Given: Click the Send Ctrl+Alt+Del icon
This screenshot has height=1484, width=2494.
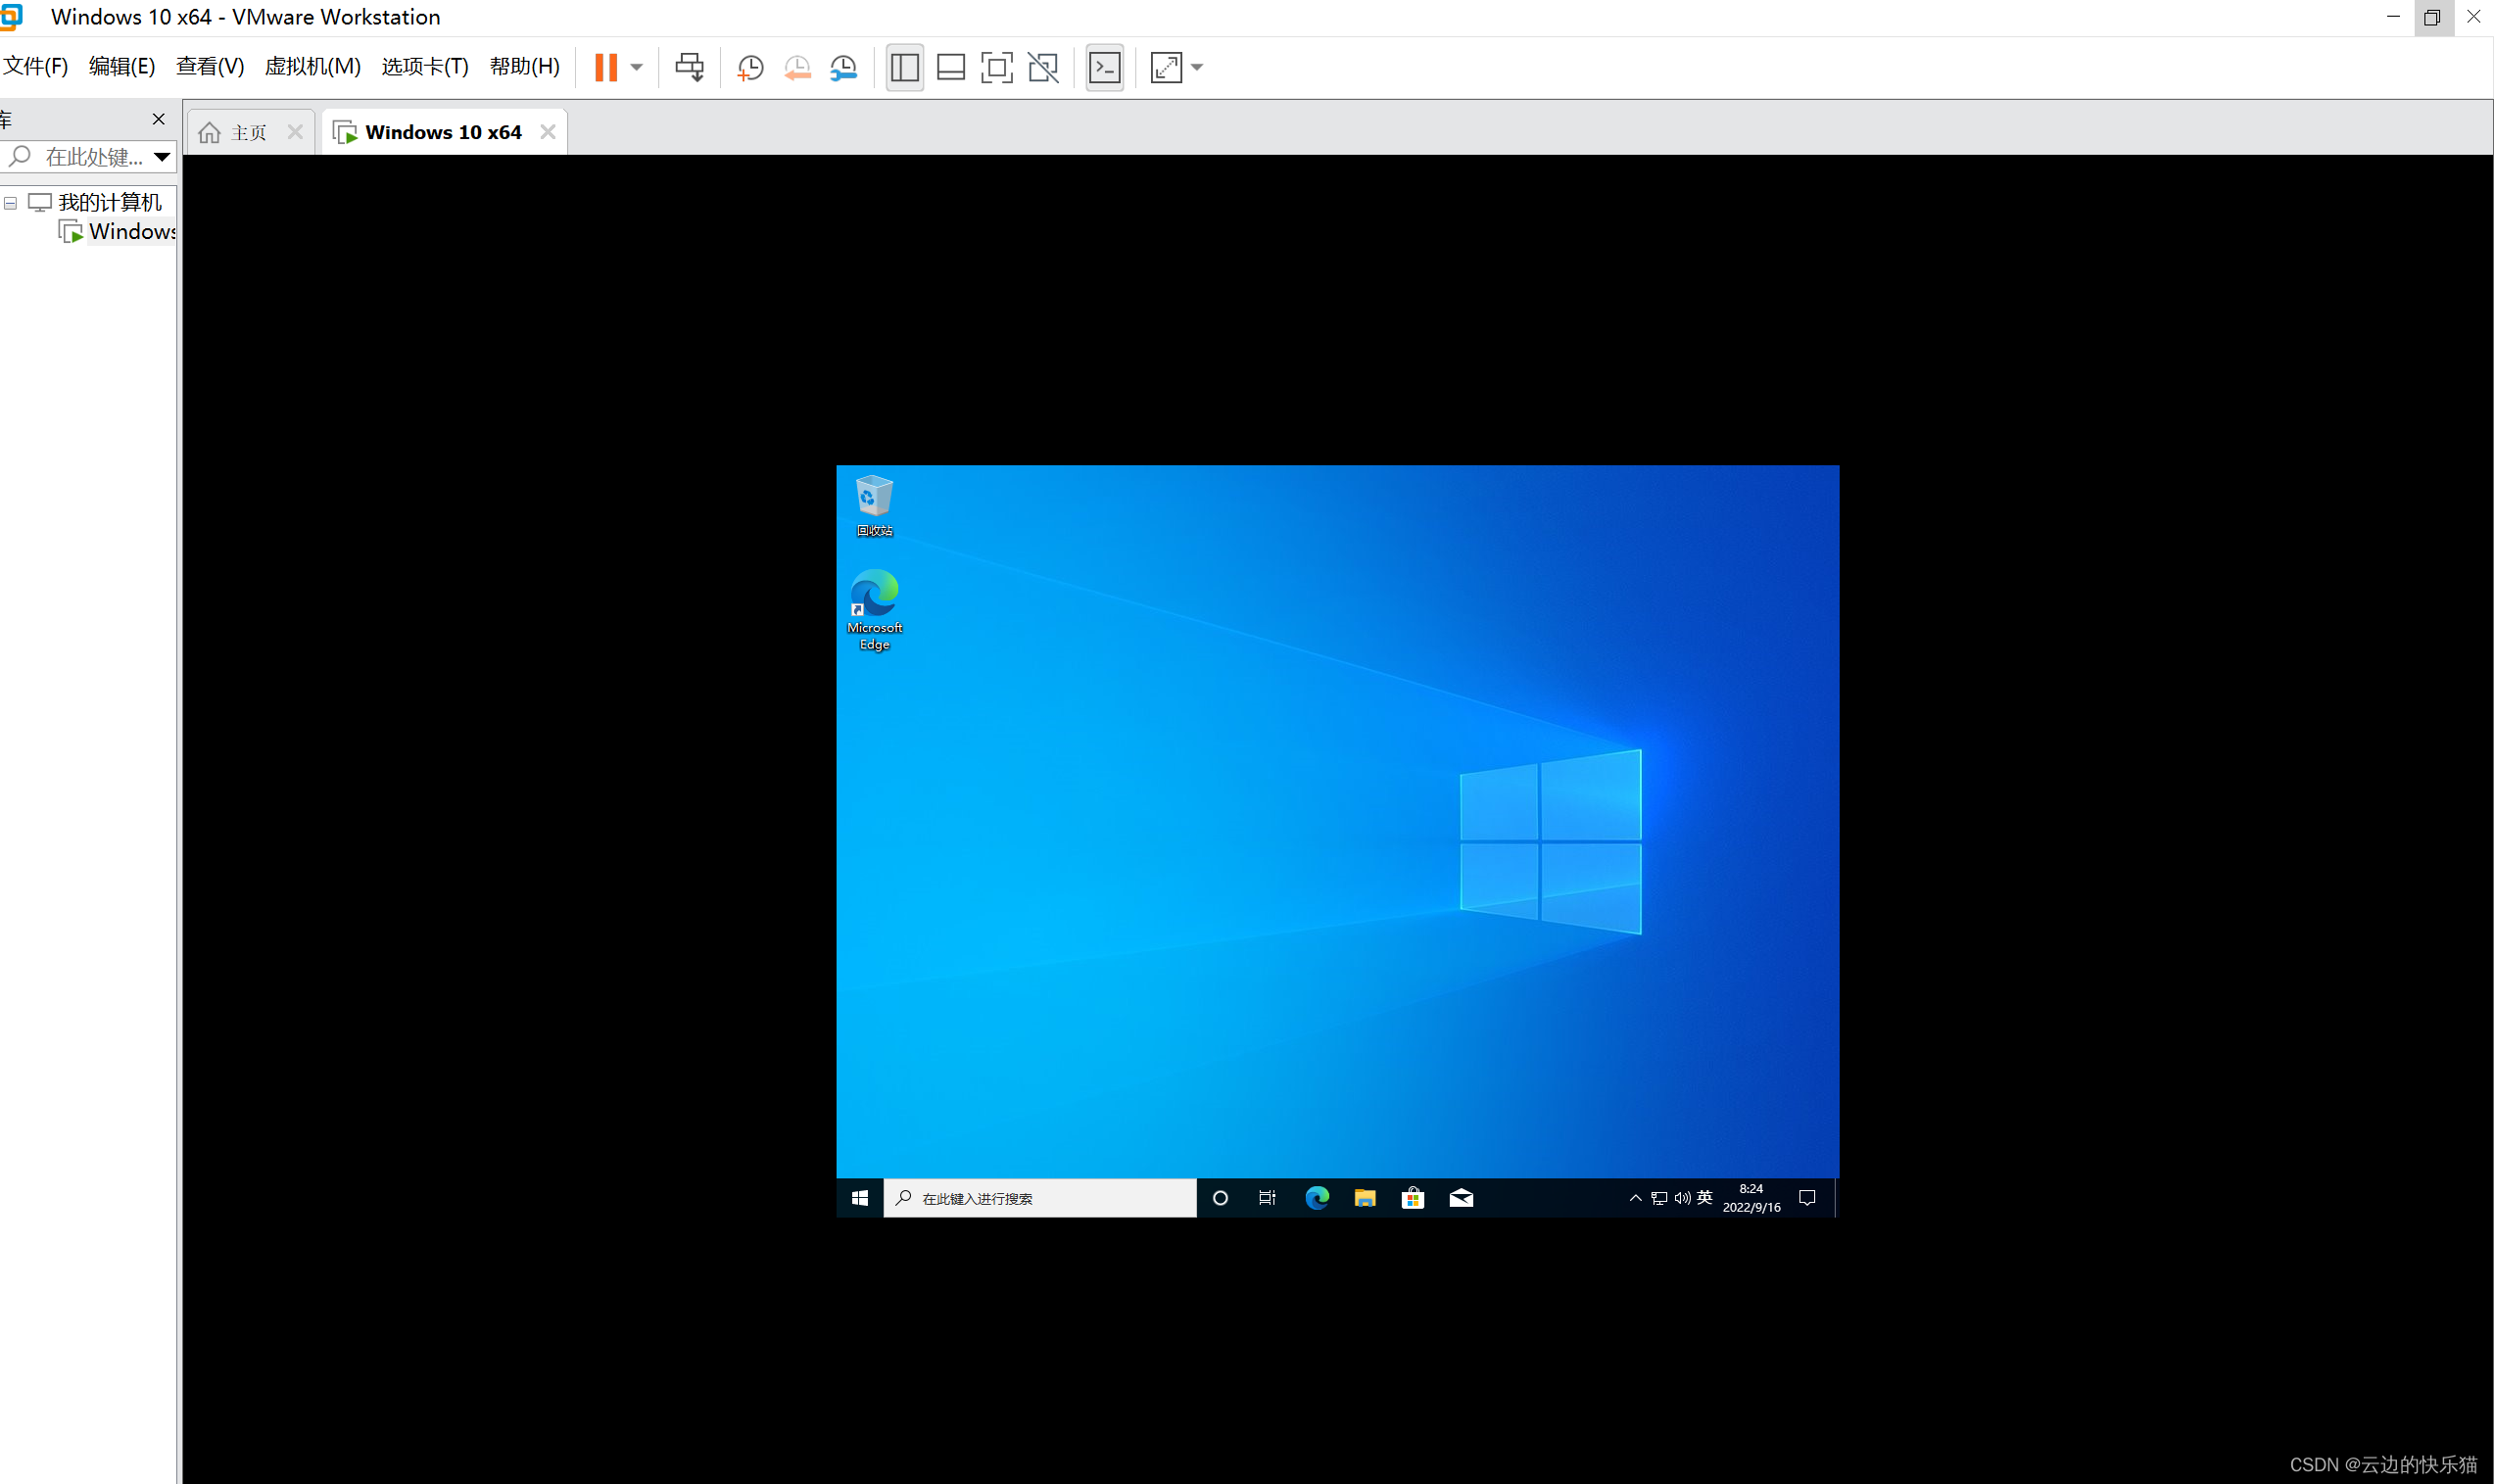Looking at the screenshot, I should tap(689, 67).
